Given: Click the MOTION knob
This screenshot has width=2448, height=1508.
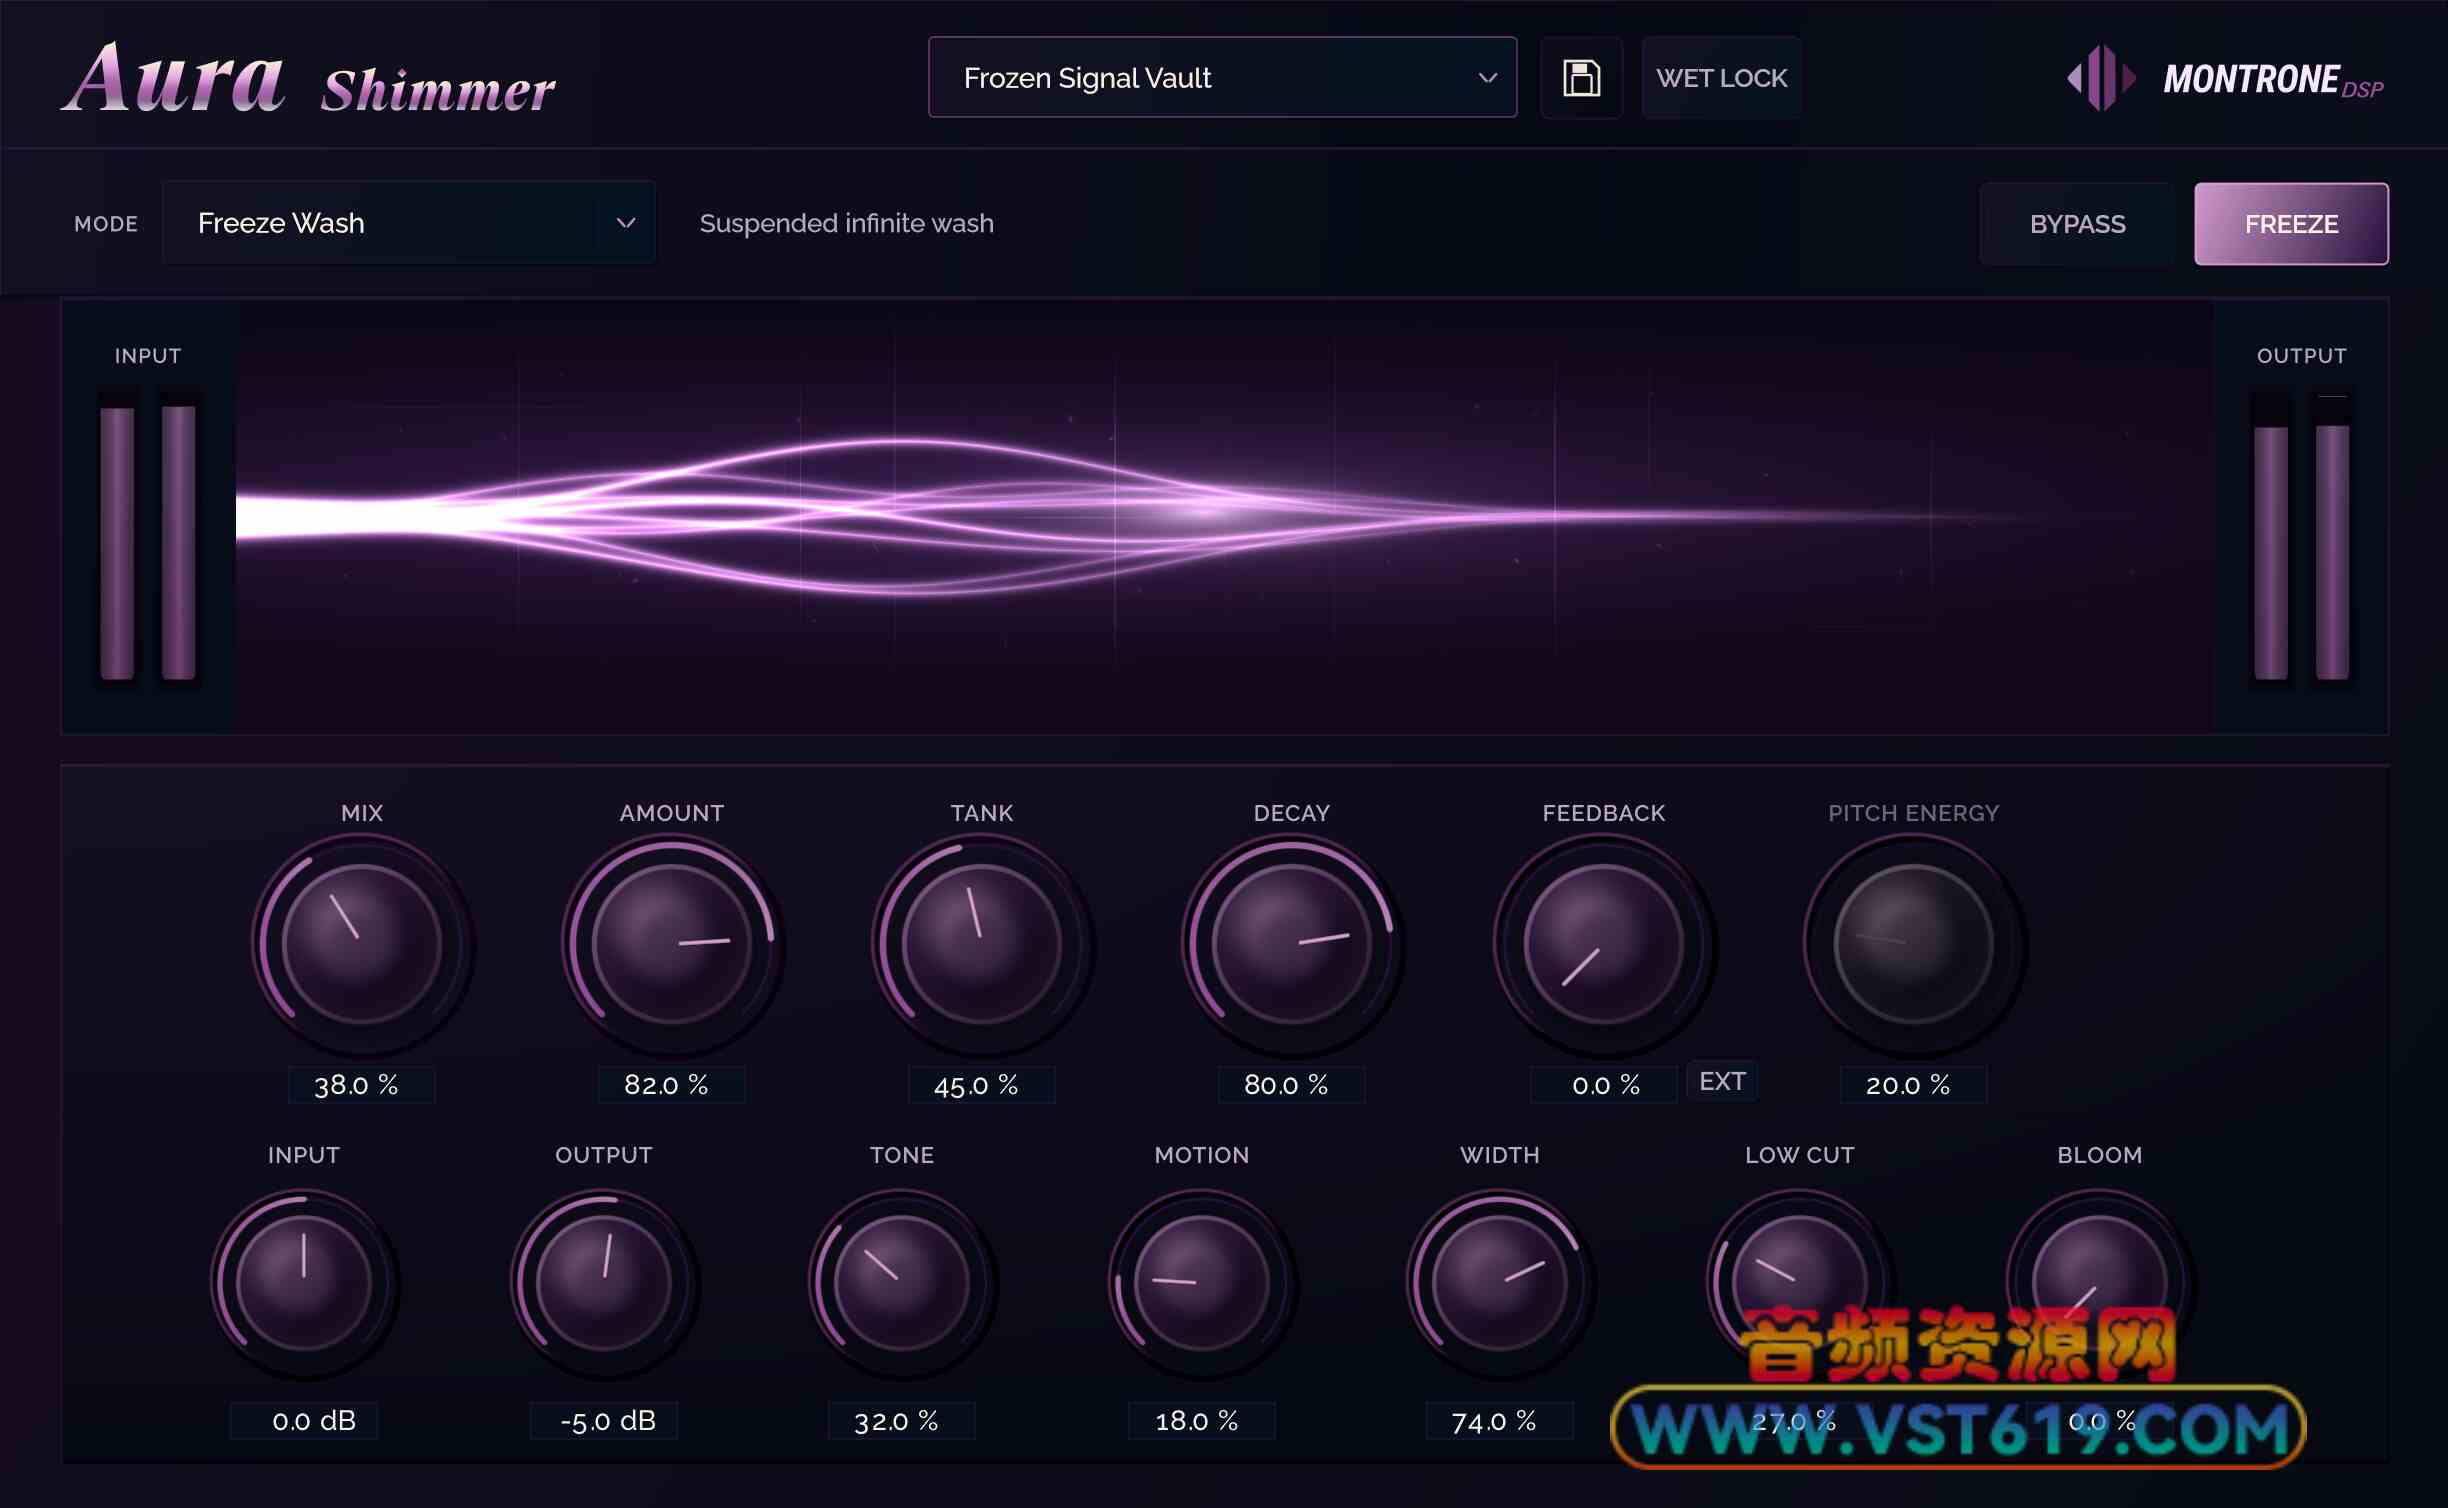Looking at the screenshot, I should [1201, 1283].
